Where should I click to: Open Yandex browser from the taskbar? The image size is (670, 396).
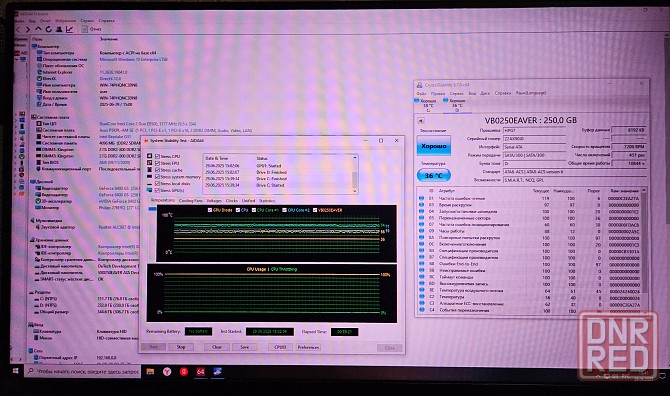point(167,372)
